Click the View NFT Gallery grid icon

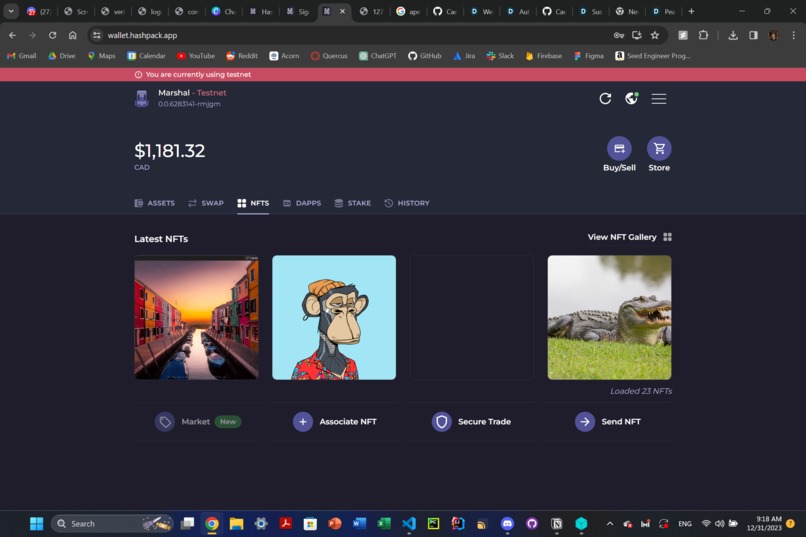click(x=667, y=237)
